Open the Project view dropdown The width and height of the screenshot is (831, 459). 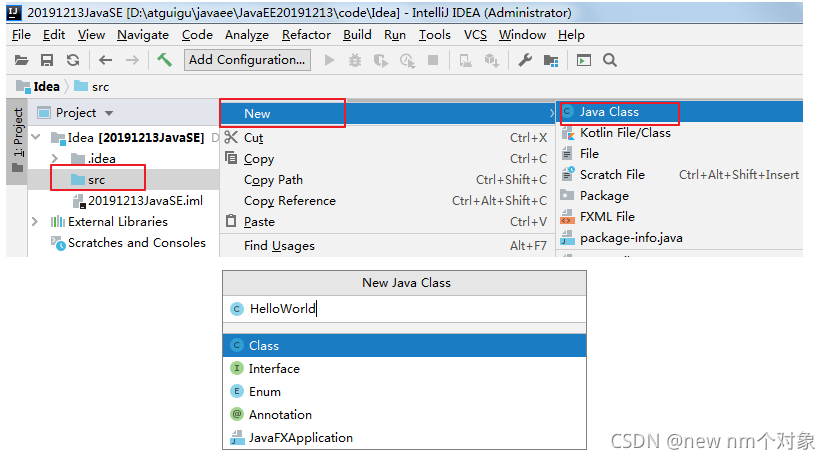click(x=109, y=113)
